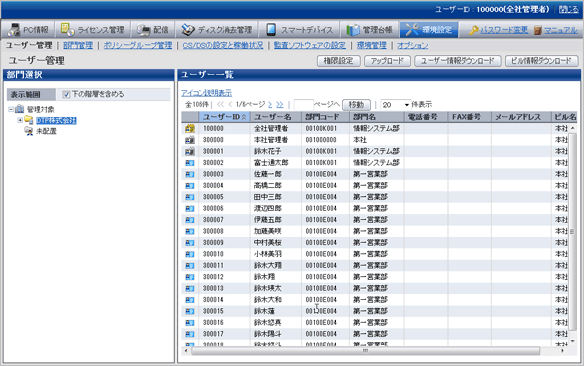Toggle 下の階層を含める checkbox

pyautogui.click(x=66, y=95)
